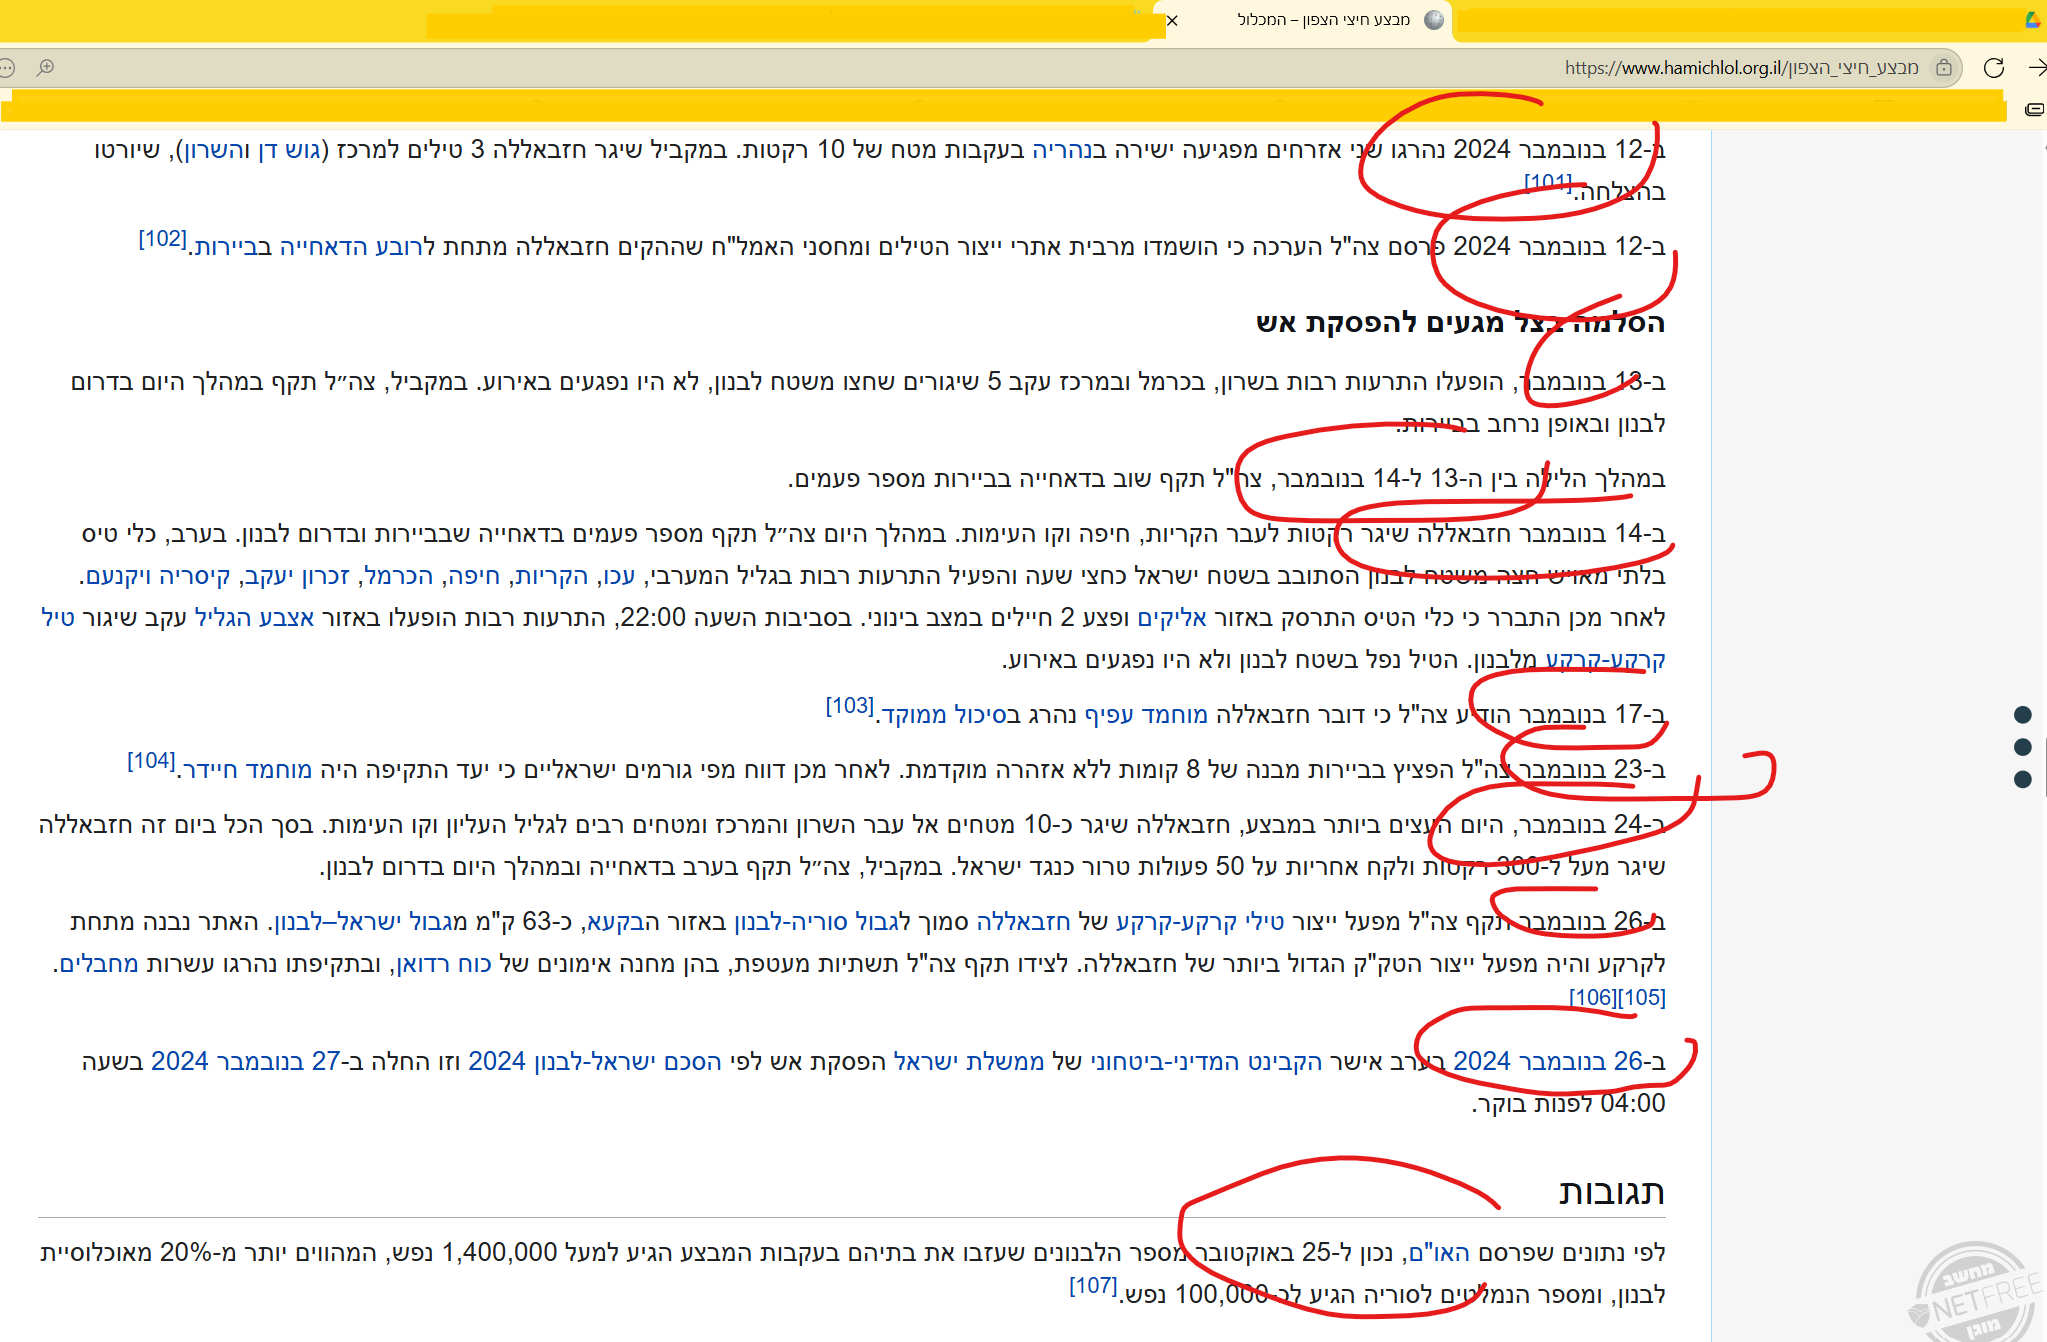This screenshot has width=2047, height=1342.
Task: Click the Google Drive tab icon
Action: click(x=2033, y=20)
